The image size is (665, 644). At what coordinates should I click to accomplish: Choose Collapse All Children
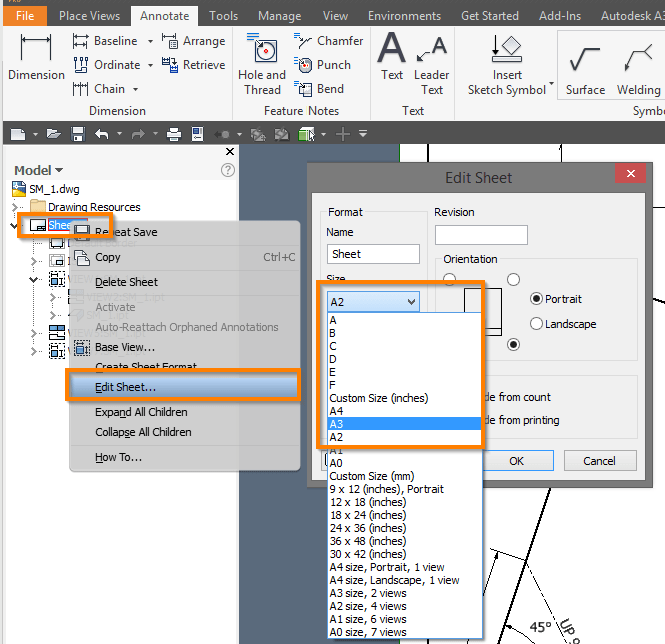pos(185,432)
